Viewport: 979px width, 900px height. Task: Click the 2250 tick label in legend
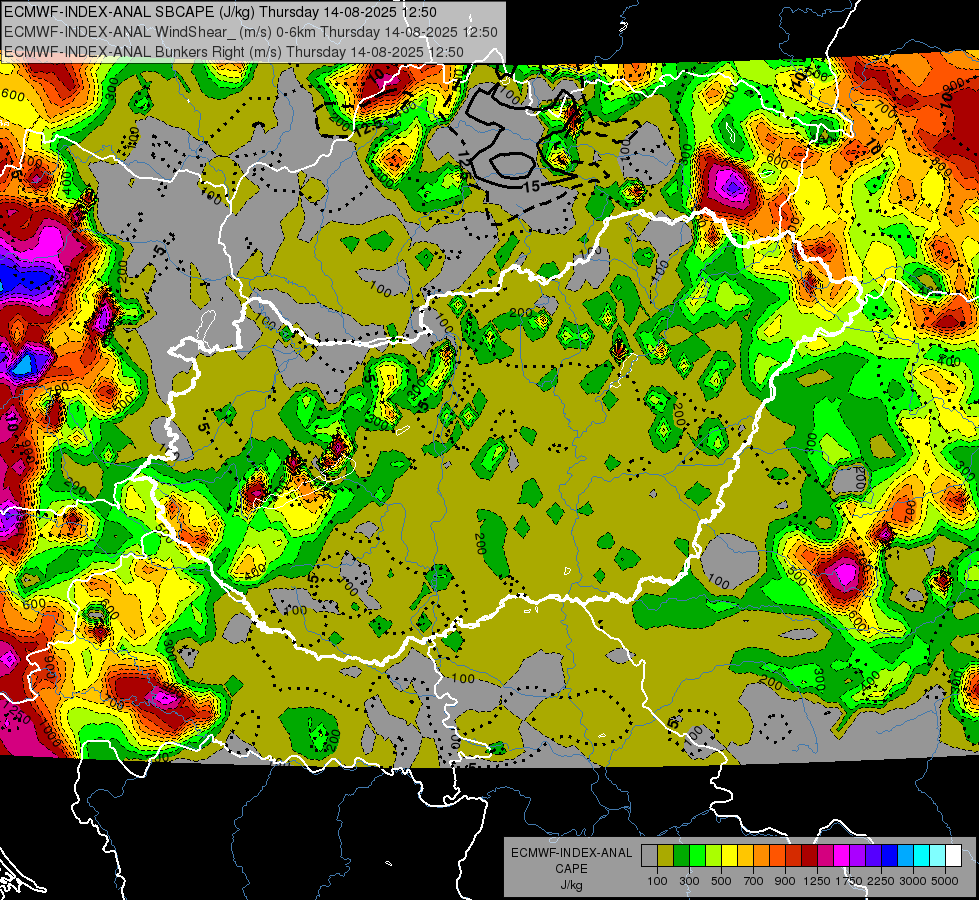tap(882, 881)
